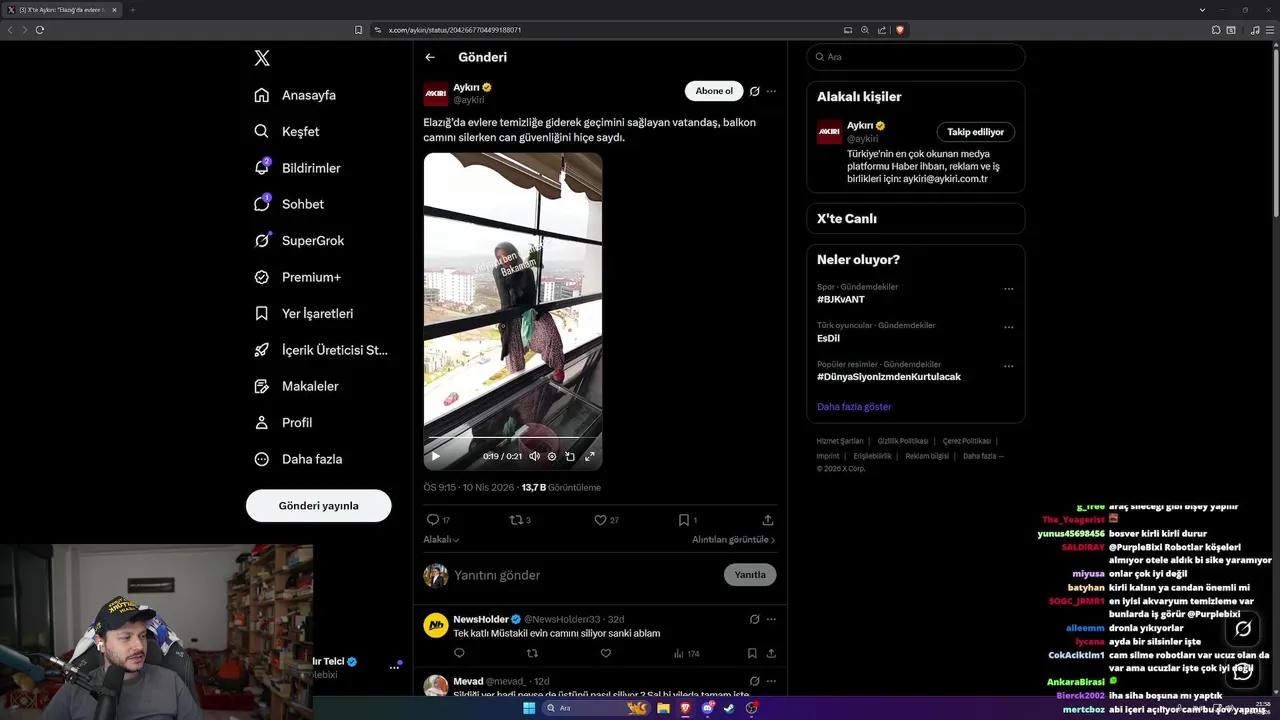The width and height of the screenshot is (1280, 720).
Task: Go back with arrow beside Gönderi
Action: point(430,57)
